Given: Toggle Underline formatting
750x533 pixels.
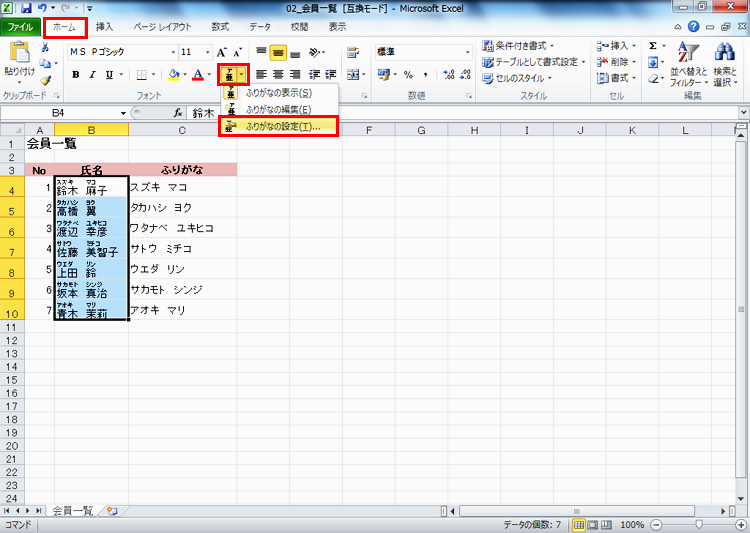Looking at the screenshot, I should (x=109, y=75).
